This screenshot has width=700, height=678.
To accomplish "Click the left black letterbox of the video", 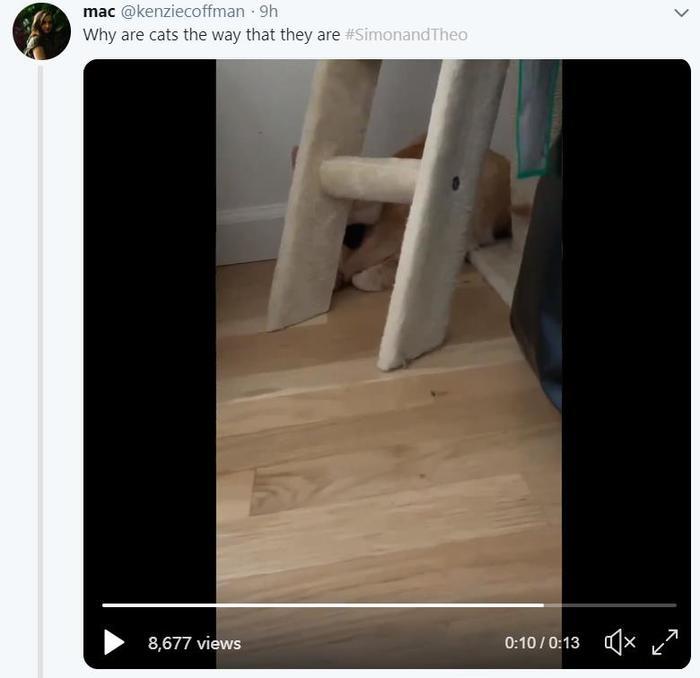I will click(150, 330).
